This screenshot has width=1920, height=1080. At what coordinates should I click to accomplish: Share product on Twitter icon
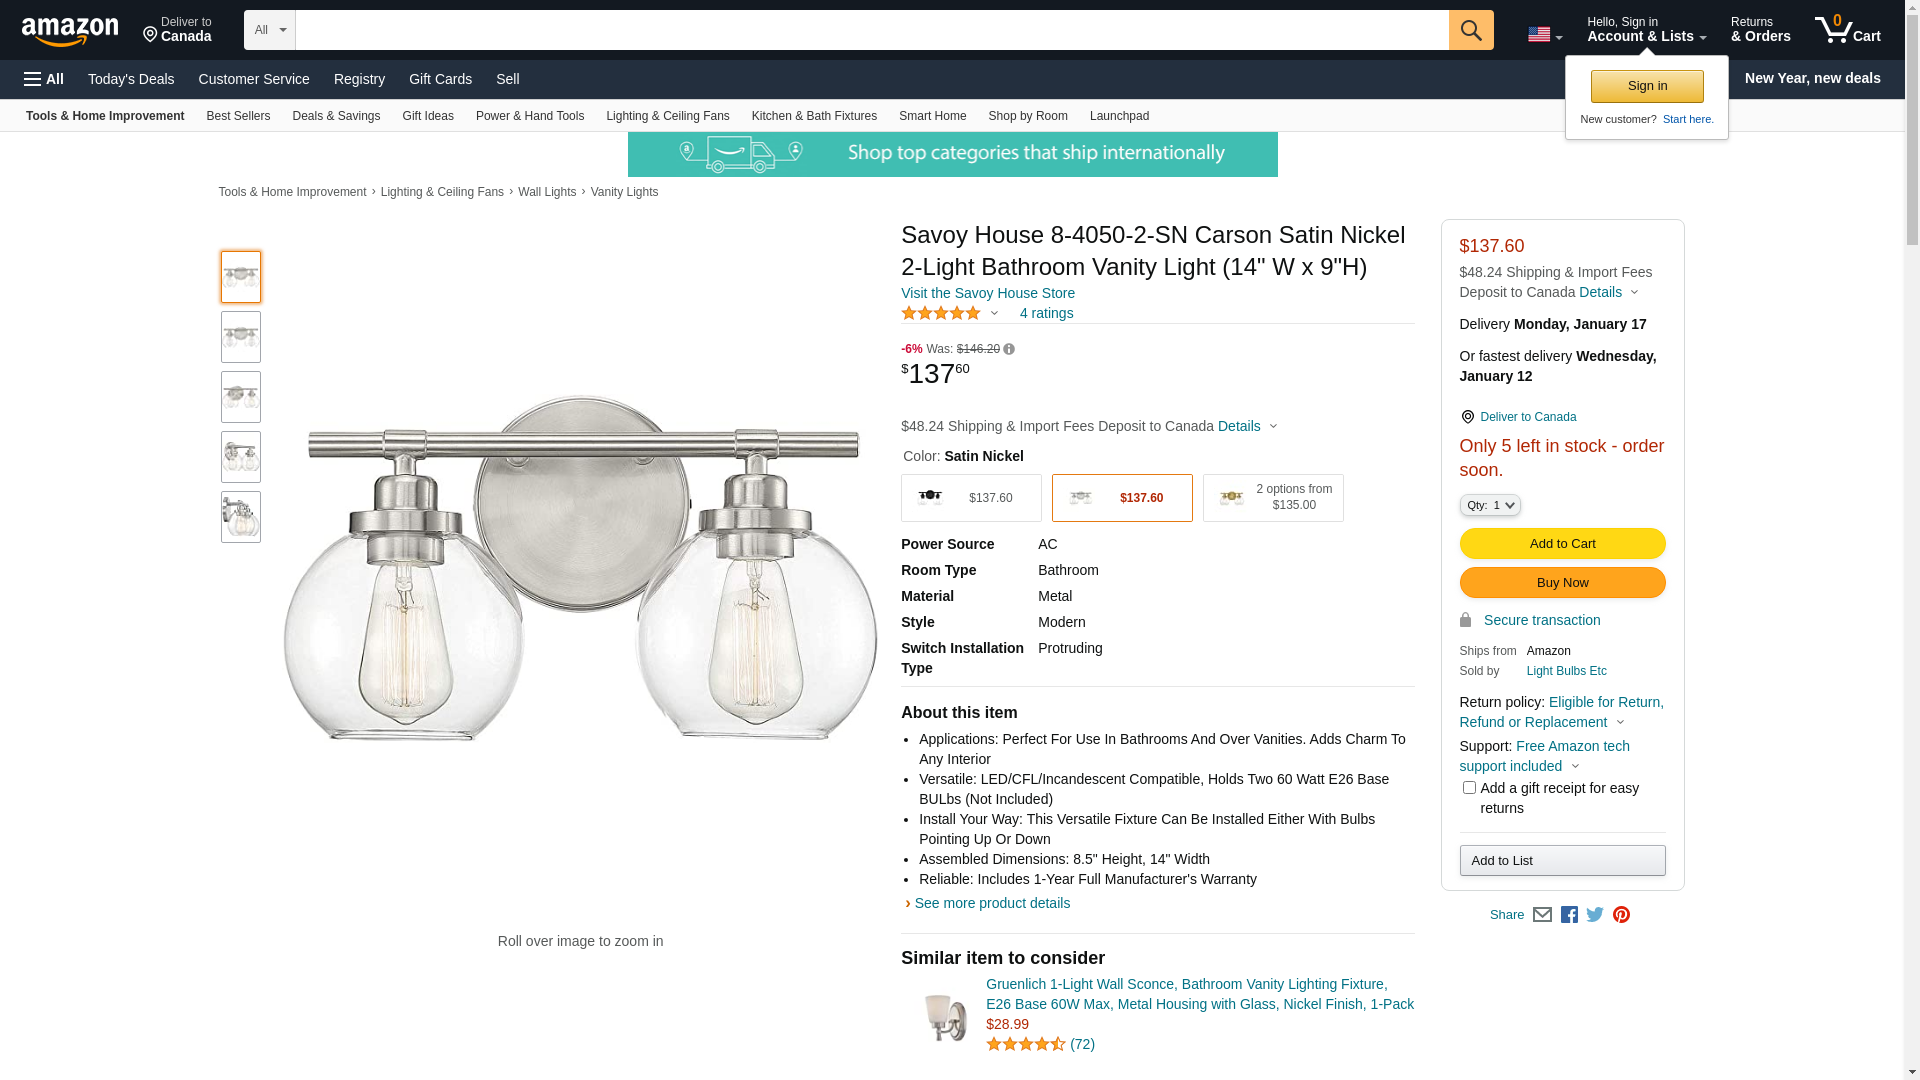click(1595, 915)
